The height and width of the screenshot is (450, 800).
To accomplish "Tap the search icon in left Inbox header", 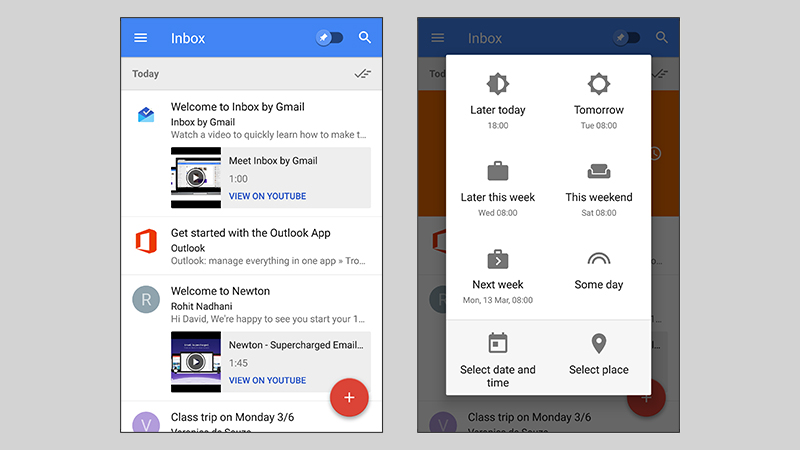I will point(365,37).
